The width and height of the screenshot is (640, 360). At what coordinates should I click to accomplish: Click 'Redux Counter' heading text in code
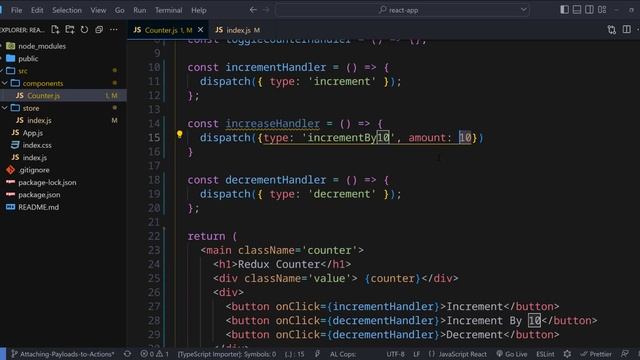pyautogui.click(x=279, y=264)
